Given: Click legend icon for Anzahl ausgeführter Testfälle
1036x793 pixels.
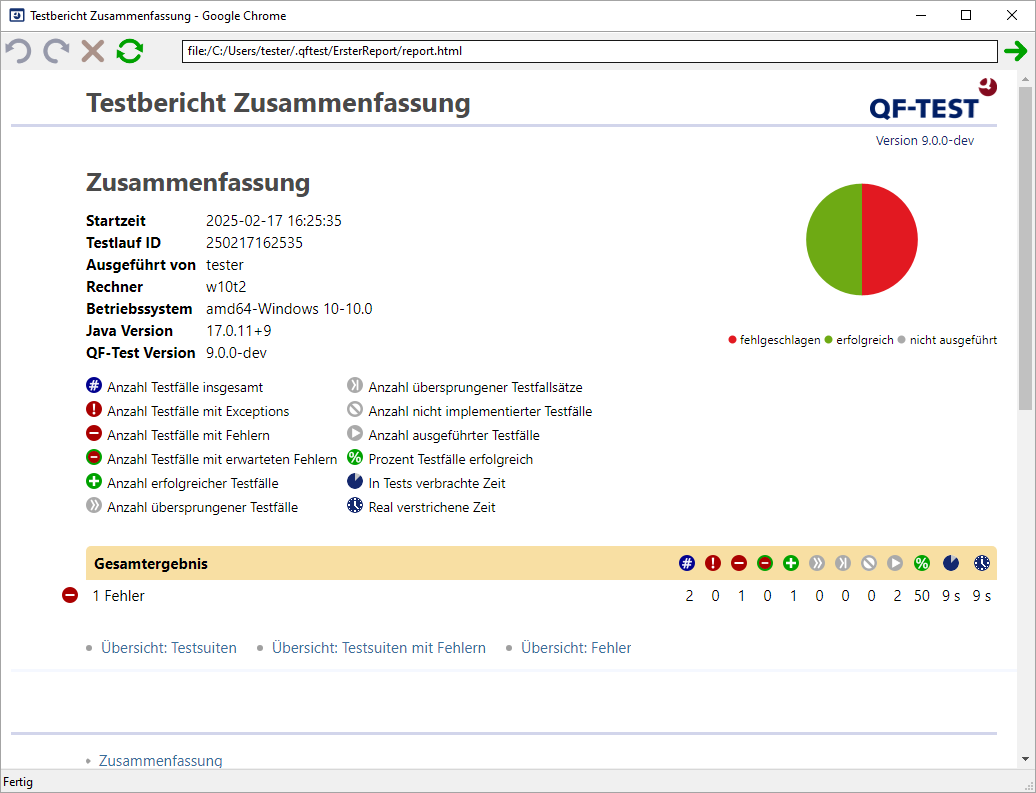Looking at the screenshot, I should click(355, 434).
